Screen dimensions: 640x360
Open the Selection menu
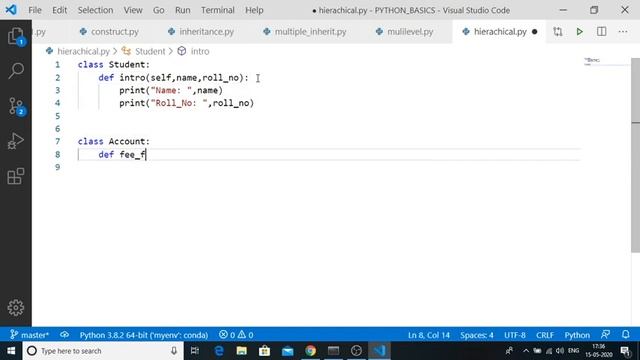point(96,10)
